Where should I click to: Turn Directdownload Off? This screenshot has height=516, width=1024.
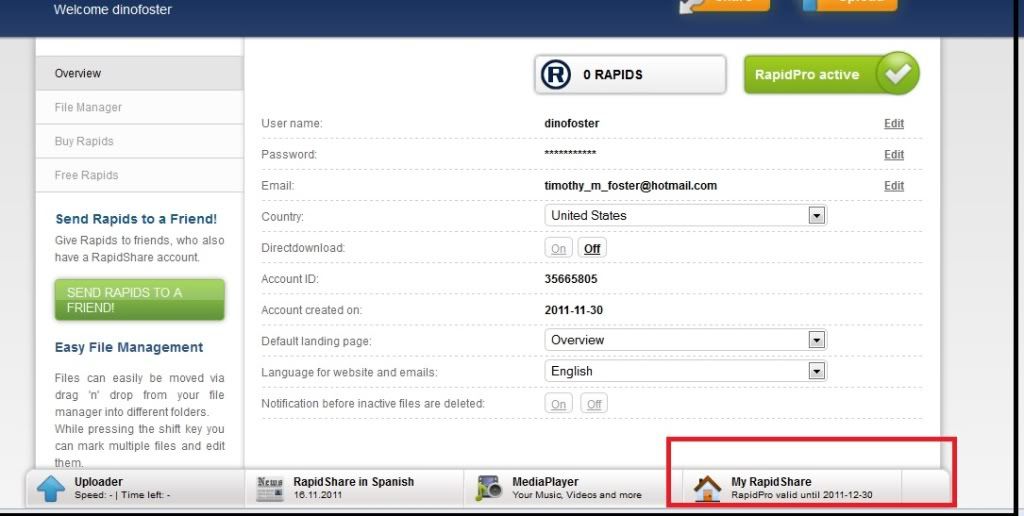[592, 248]
